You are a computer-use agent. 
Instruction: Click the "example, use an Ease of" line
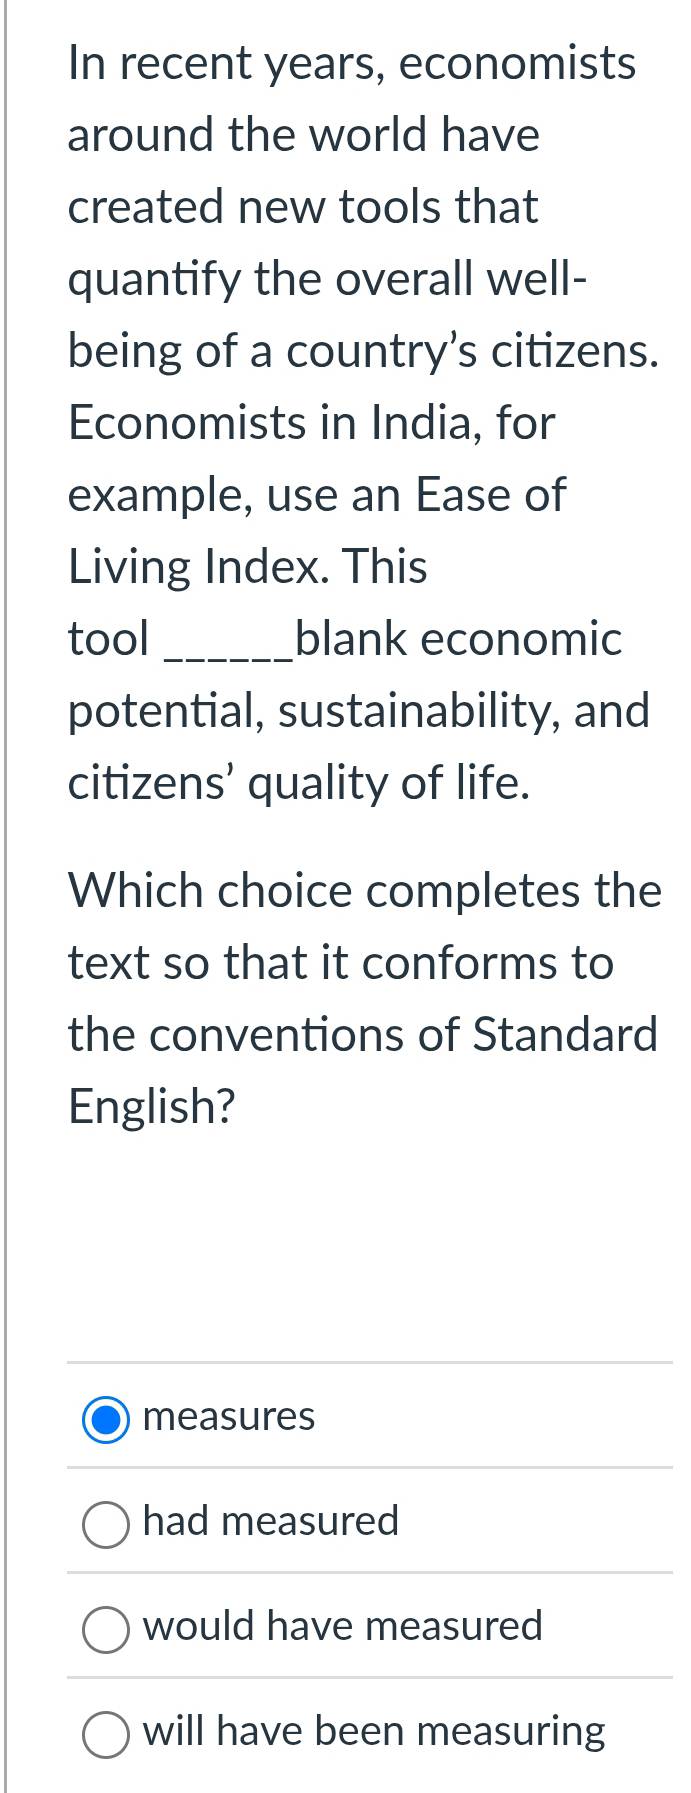(x=316, y=495)
